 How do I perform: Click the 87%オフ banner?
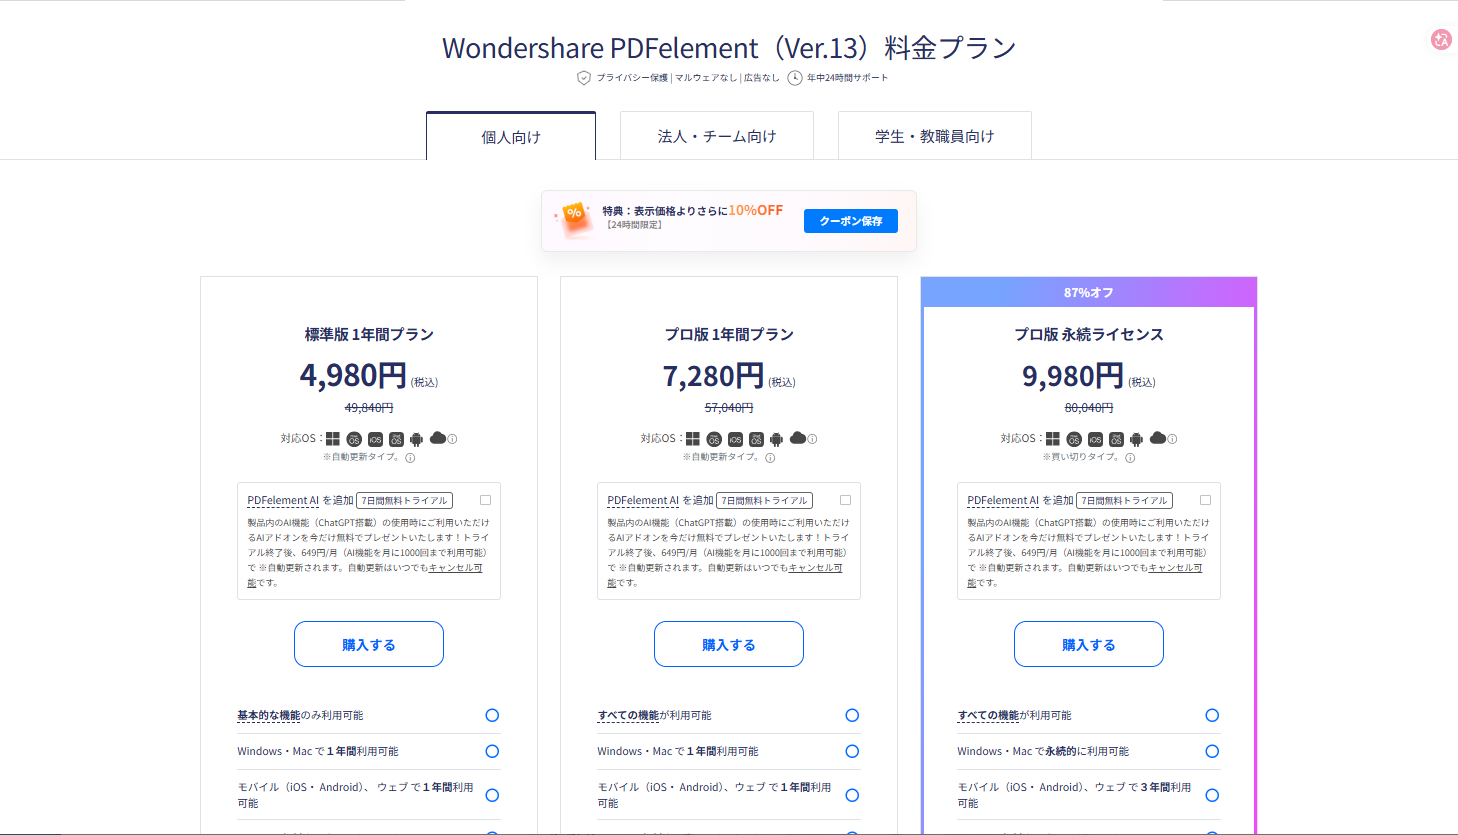(x=1089, y=292)
